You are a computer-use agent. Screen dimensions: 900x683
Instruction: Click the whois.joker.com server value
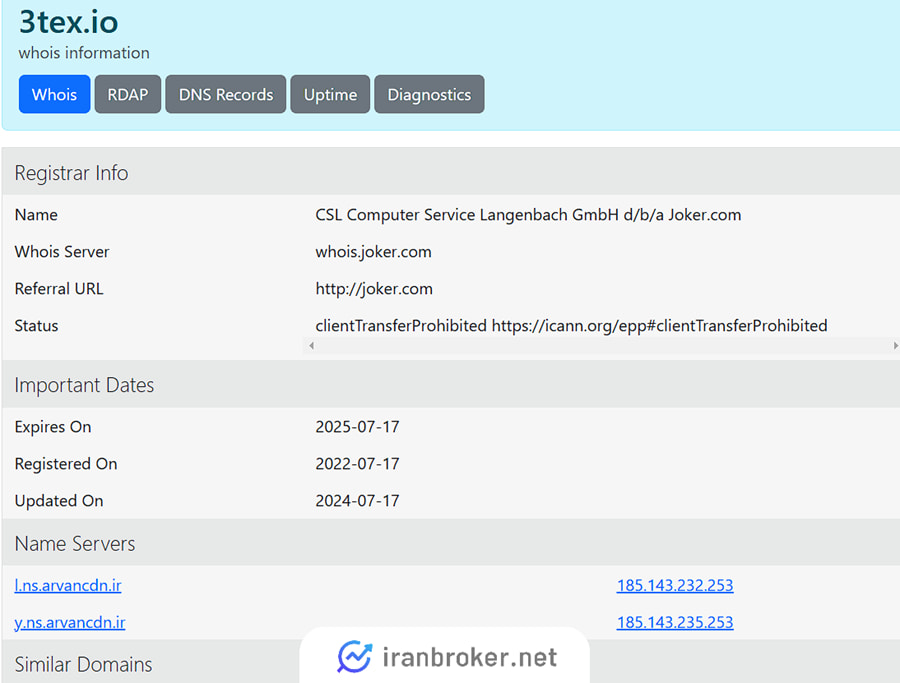(x=373, y=252)
